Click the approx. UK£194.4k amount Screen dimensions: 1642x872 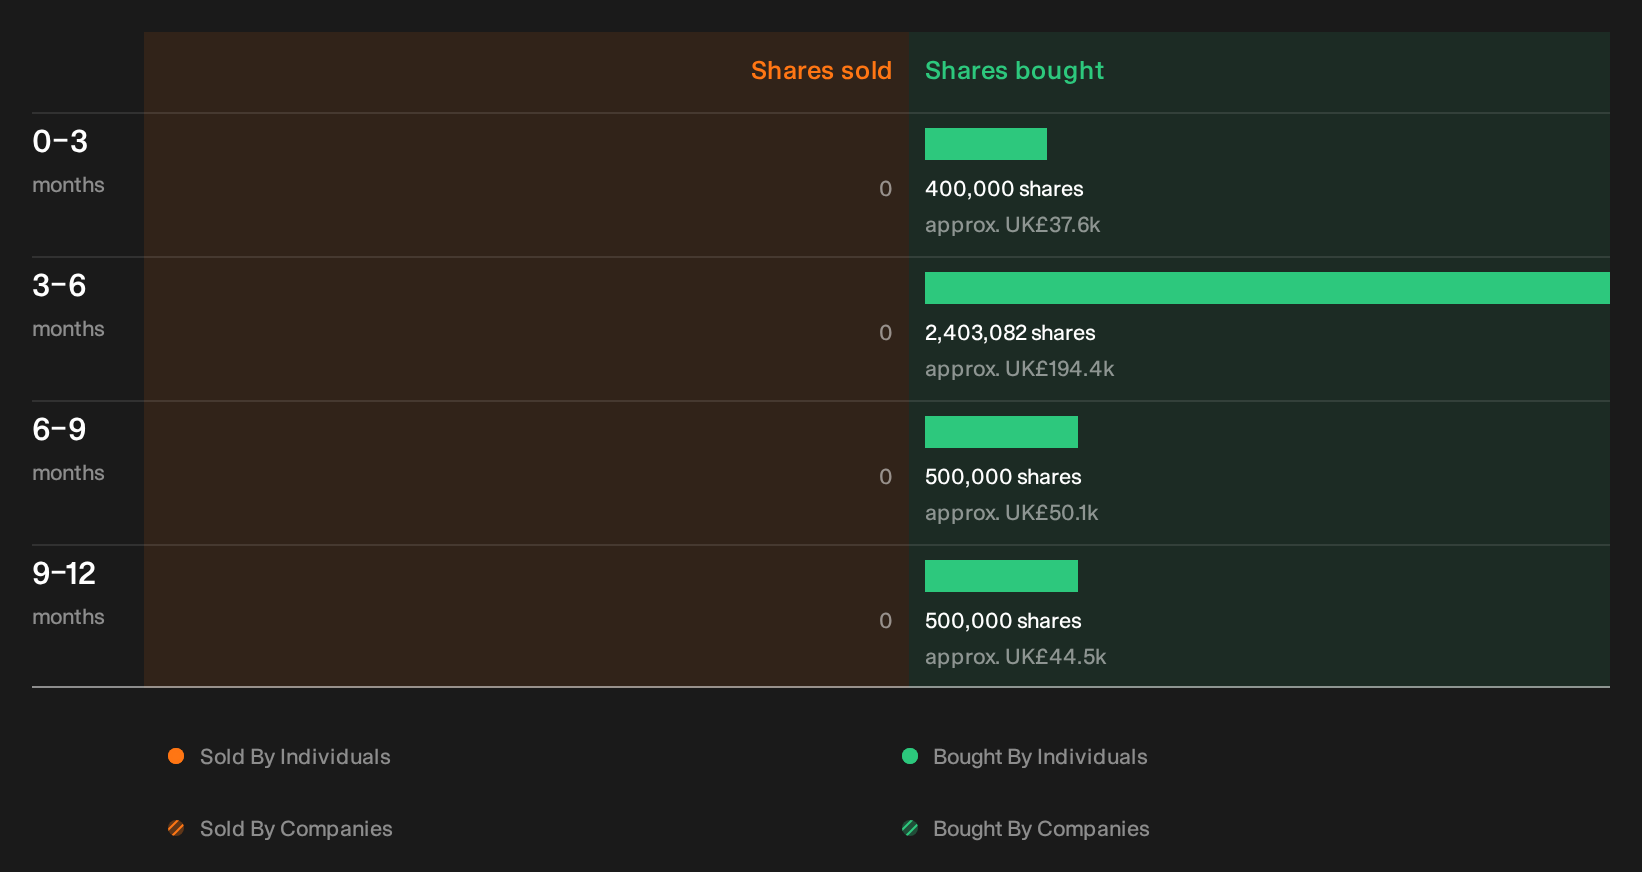[x=1019, y=369]
